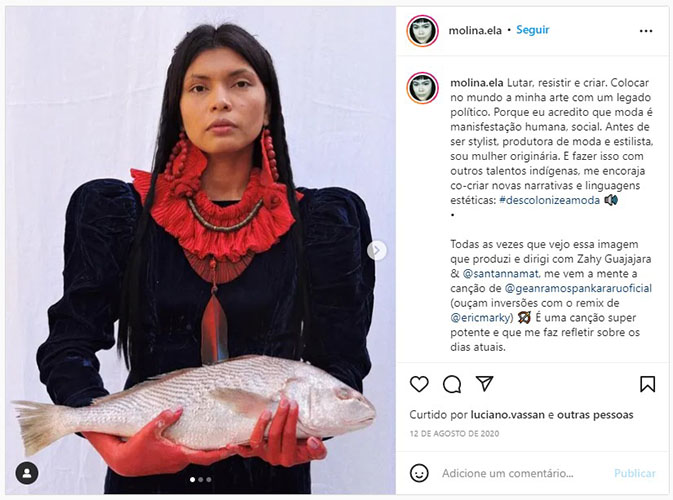Image resolution: width=673 pixels, height=500 pixels.
Task: Open the three-dot more options menu
Action: pyautogui.click(x=646, y=31)
